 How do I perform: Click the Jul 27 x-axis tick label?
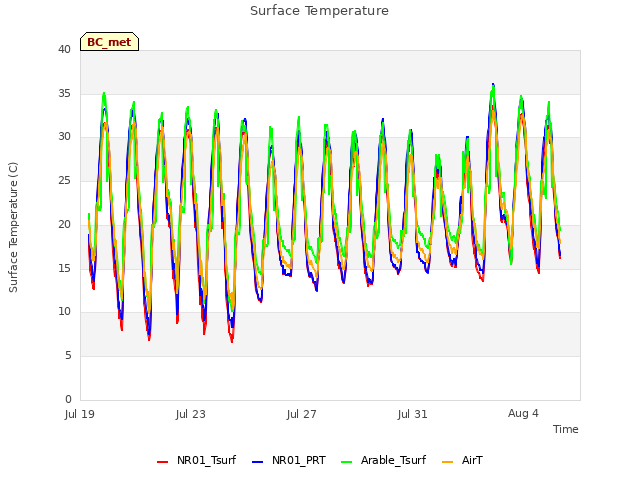point(302,414)
